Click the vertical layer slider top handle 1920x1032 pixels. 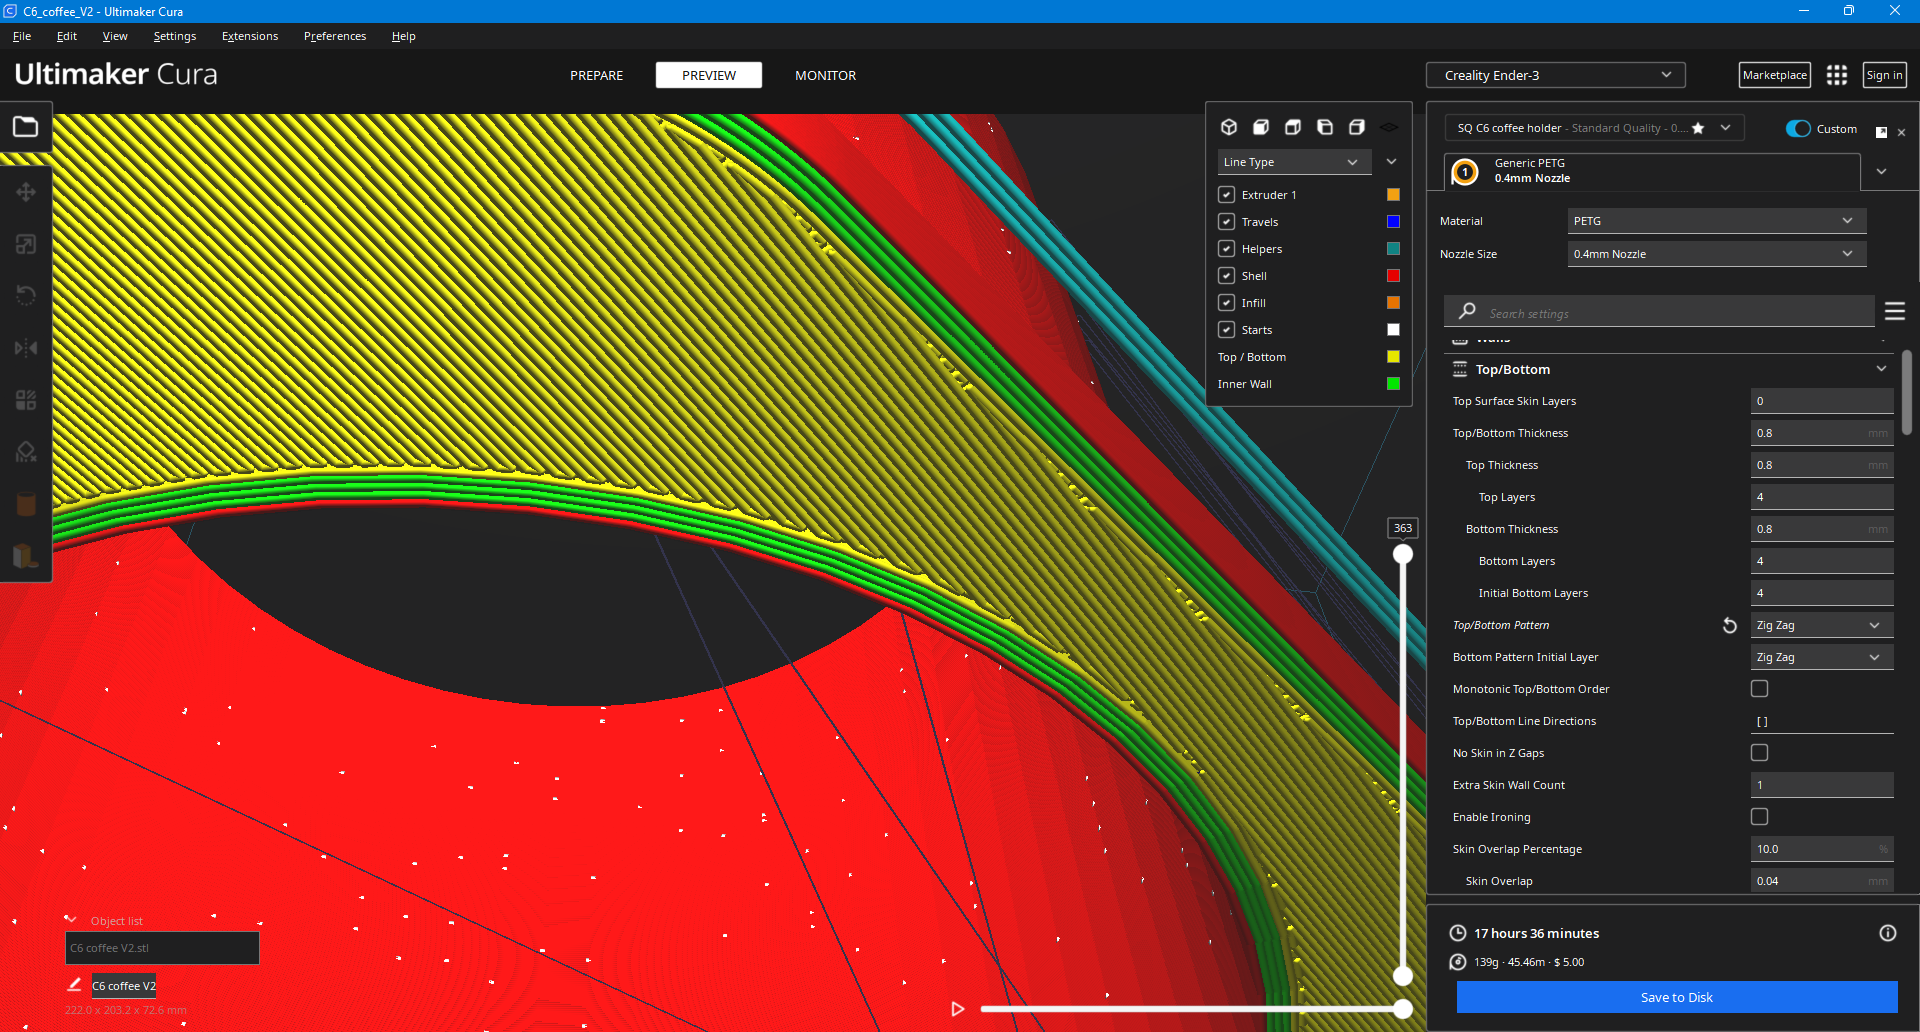[x=1403, y=554]
